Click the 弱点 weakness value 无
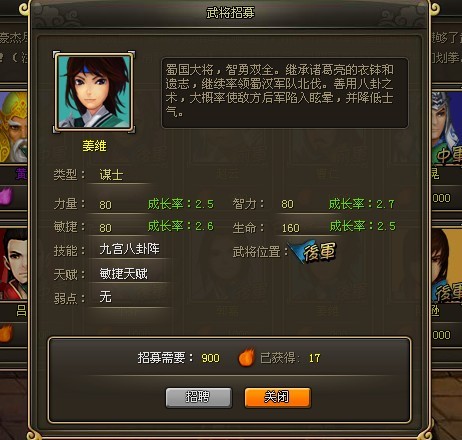Screen dimensions: 462x440 point(105,297)
